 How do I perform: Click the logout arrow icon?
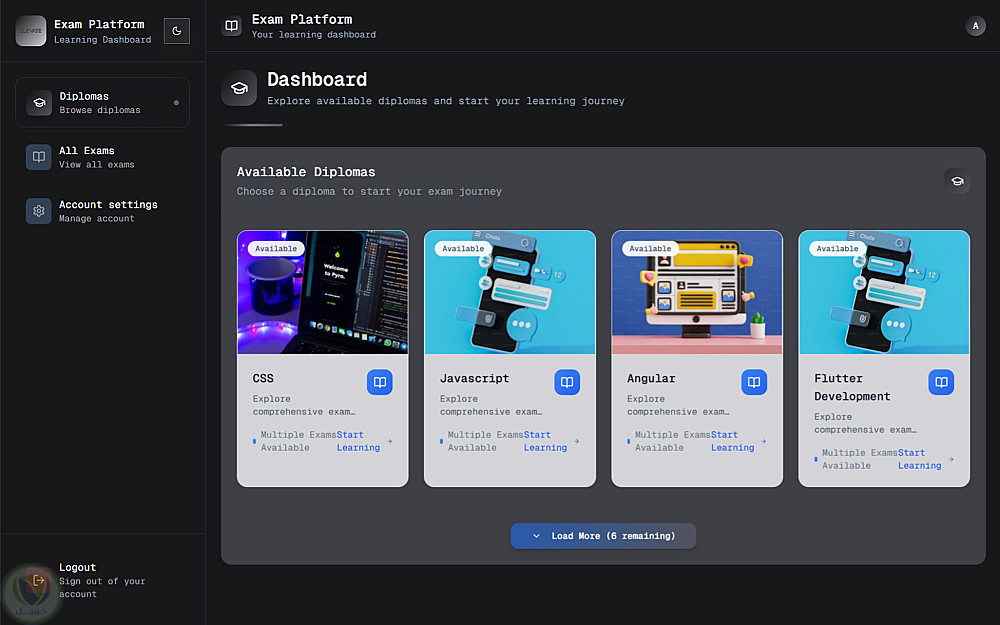tap(39, 580)
